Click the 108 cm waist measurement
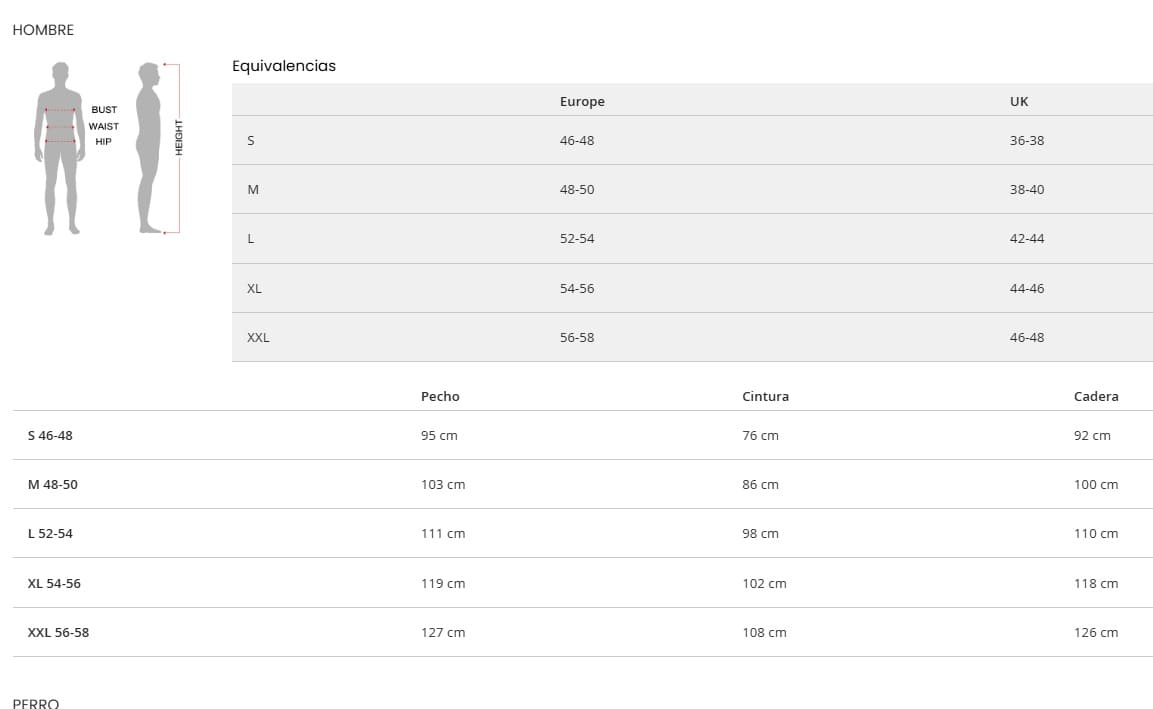This screenshot has width=1153, height=709. tap(764, 633)
